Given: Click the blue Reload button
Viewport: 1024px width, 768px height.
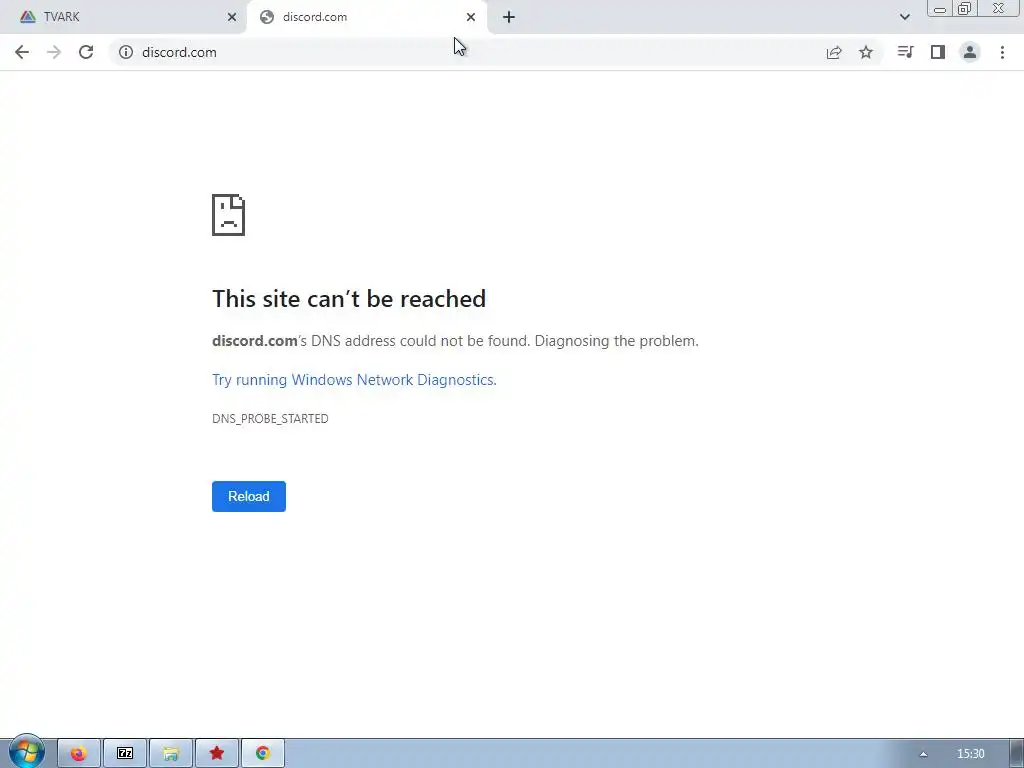Looking at the screenshot, I should [249, 496].
